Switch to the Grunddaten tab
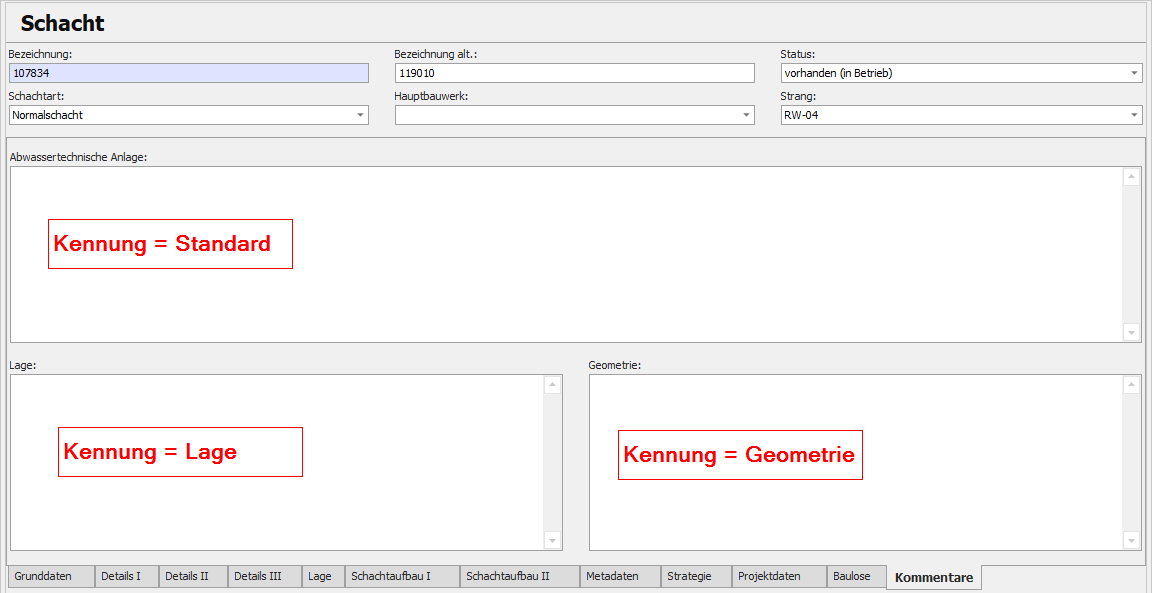Image resolution: width=1152 pixels, height=593 pixels. [43, 576]
